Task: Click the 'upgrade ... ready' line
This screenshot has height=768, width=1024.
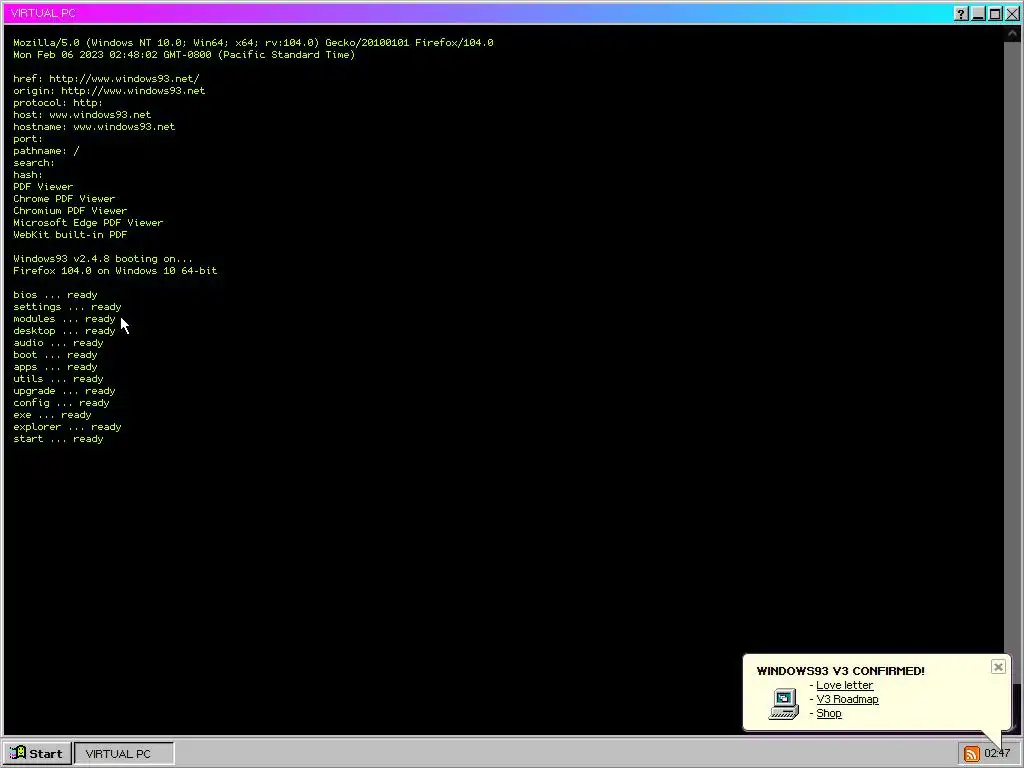Action: click(64, 391)
